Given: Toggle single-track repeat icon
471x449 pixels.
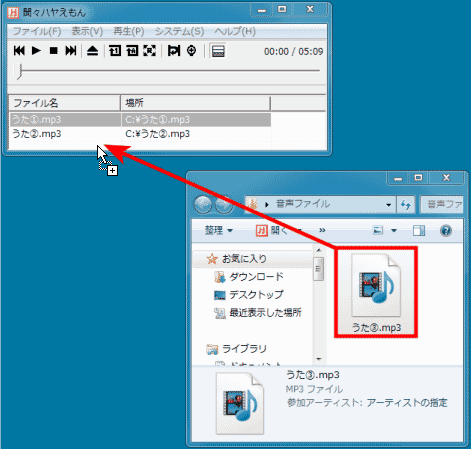Looking at the screenshot, I should click(x=115, y=51).
